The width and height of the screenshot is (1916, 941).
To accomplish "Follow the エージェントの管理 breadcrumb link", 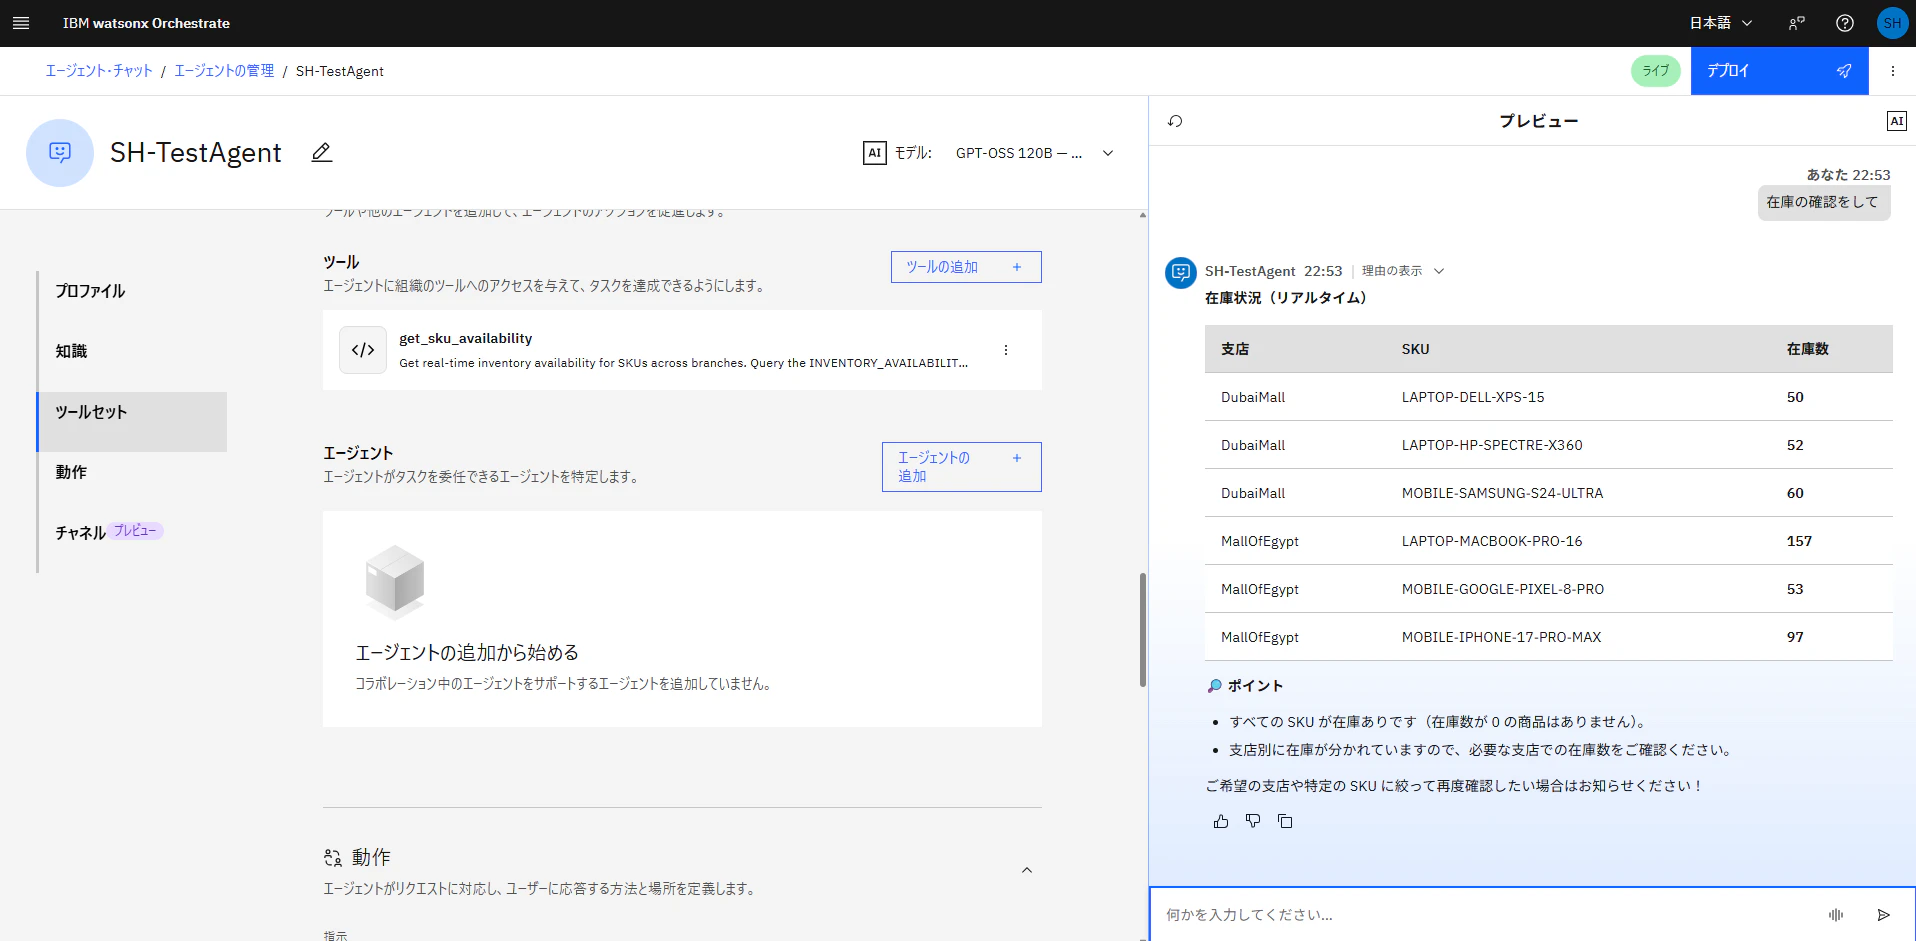I will 224,71.
